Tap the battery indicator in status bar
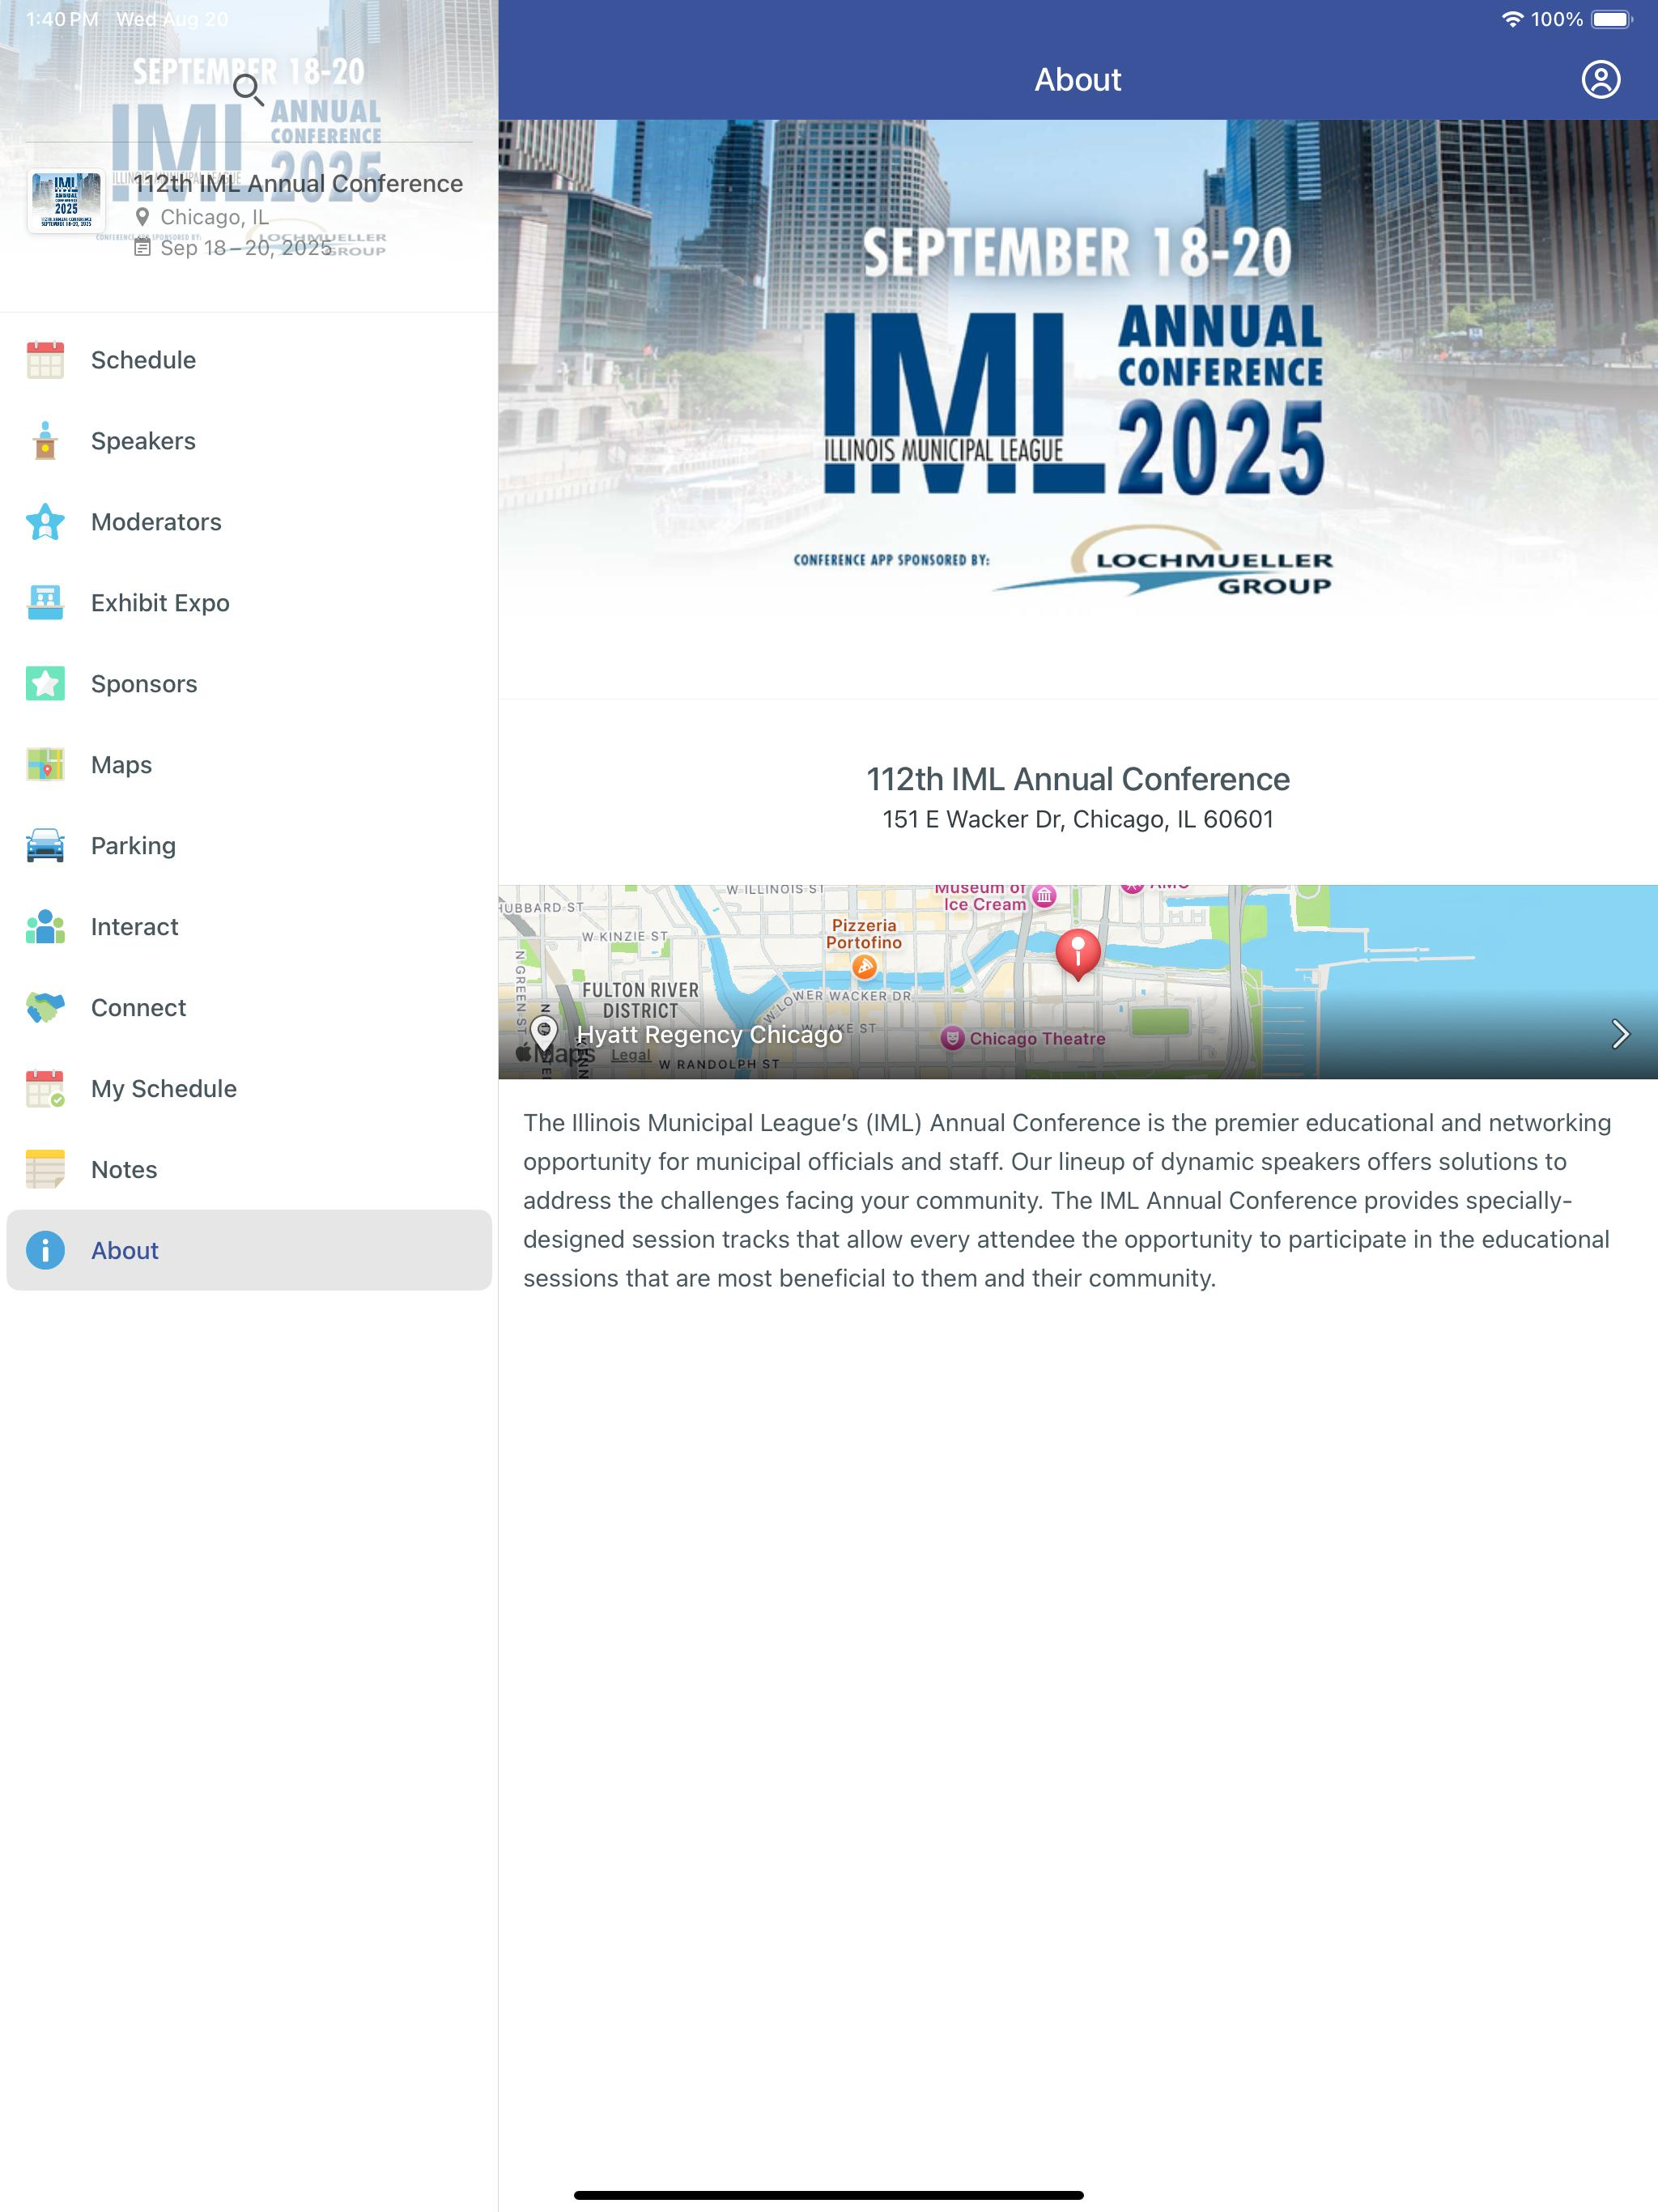This screenshot has height=2212, width=1658. pyautogui.click(x=1612, y=19)
